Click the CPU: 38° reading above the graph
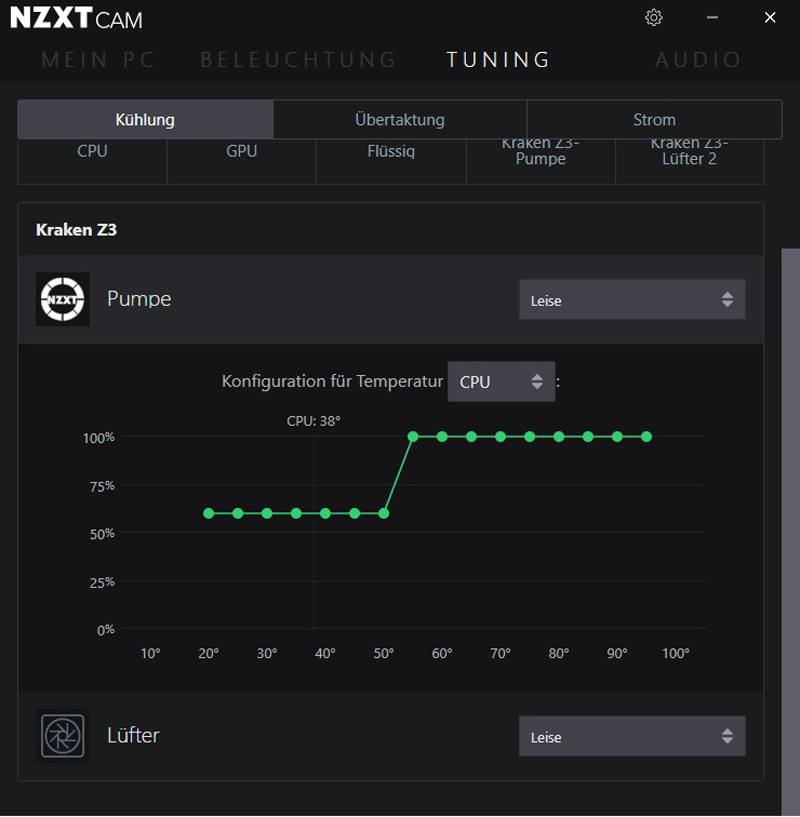This screenshot has height=817, width=800. pyautogui.click(x=313, y=421)
